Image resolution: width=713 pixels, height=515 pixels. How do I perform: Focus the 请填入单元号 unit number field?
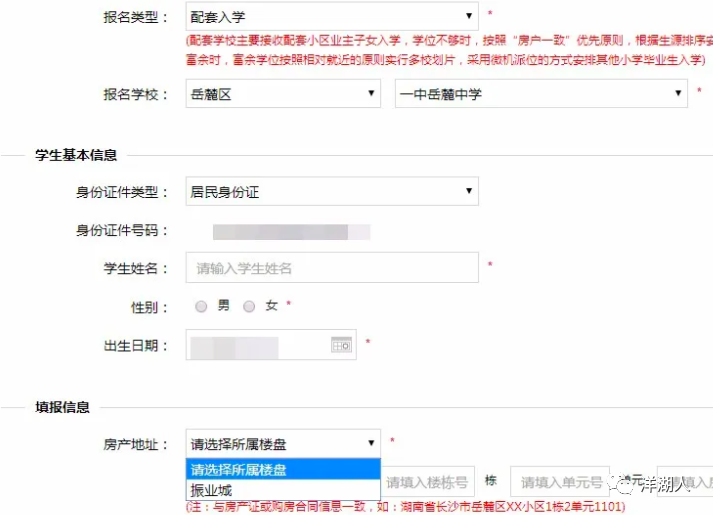pyautogui.click(x=560, y=482)
